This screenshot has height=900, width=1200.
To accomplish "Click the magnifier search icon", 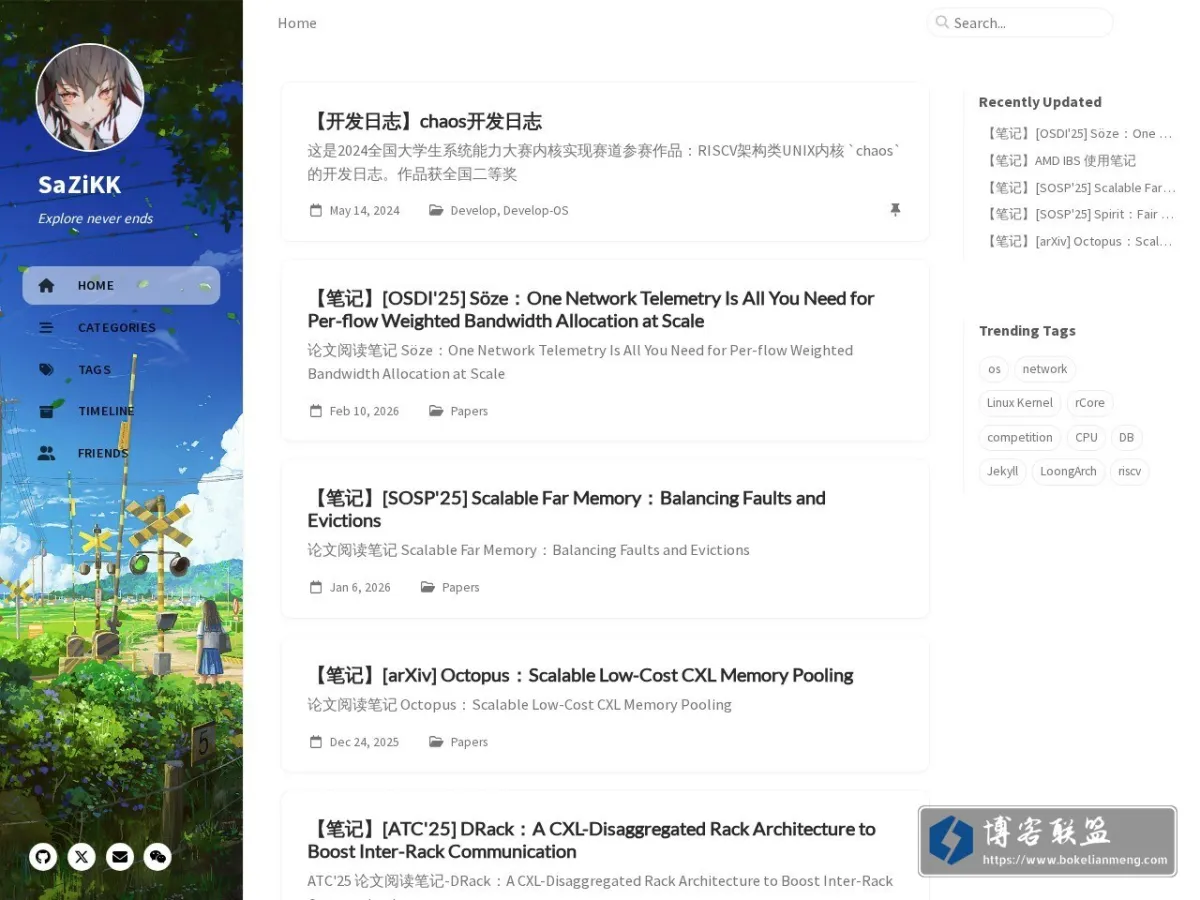I will pyautogui.click(x=942, y=22).
